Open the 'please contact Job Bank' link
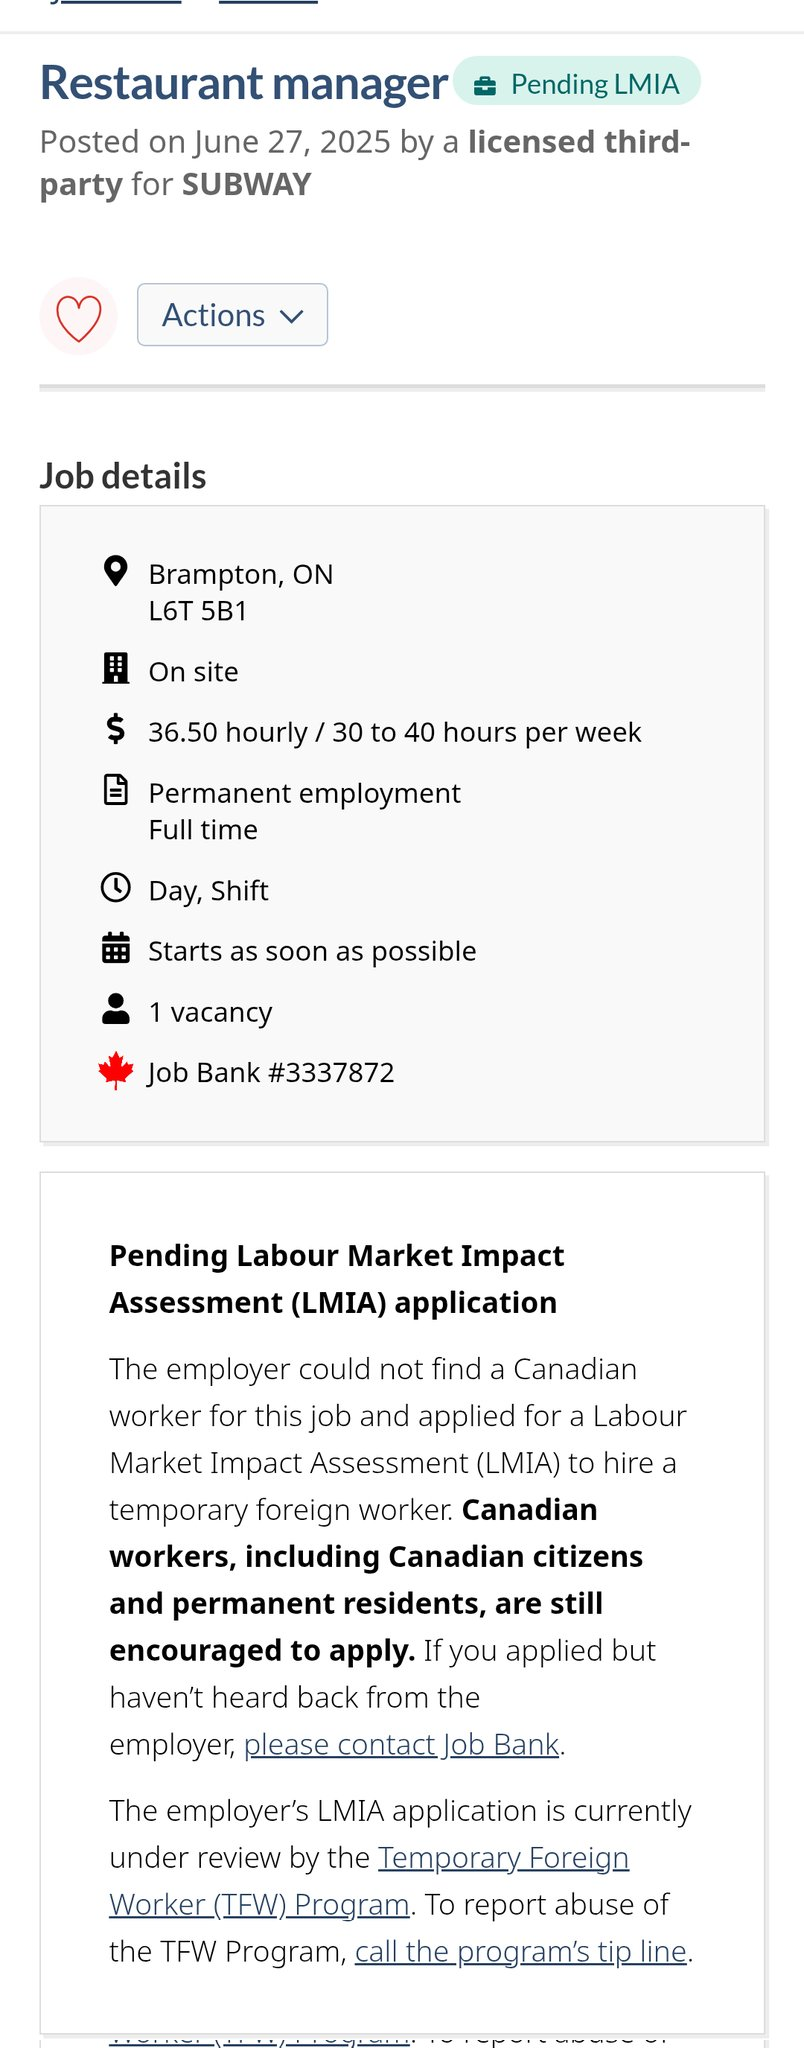The image size is (804, 2048). pos(401,1744)
